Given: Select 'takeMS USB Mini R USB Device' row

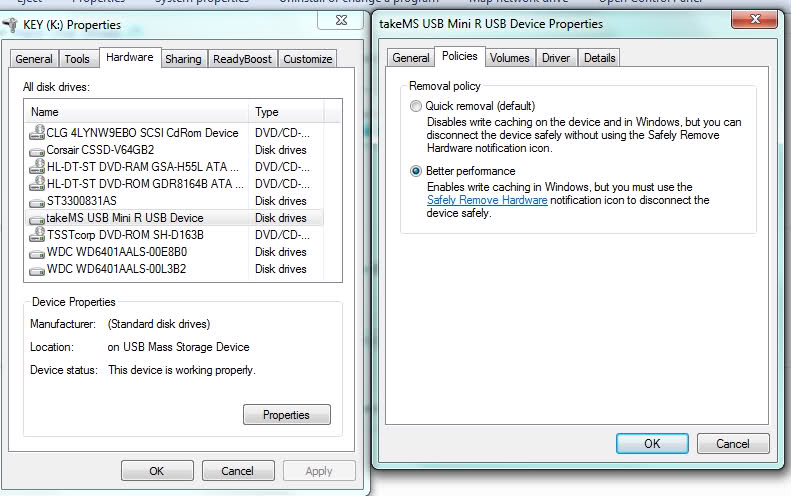Looking at the screenshot, I should coord(174,218).
